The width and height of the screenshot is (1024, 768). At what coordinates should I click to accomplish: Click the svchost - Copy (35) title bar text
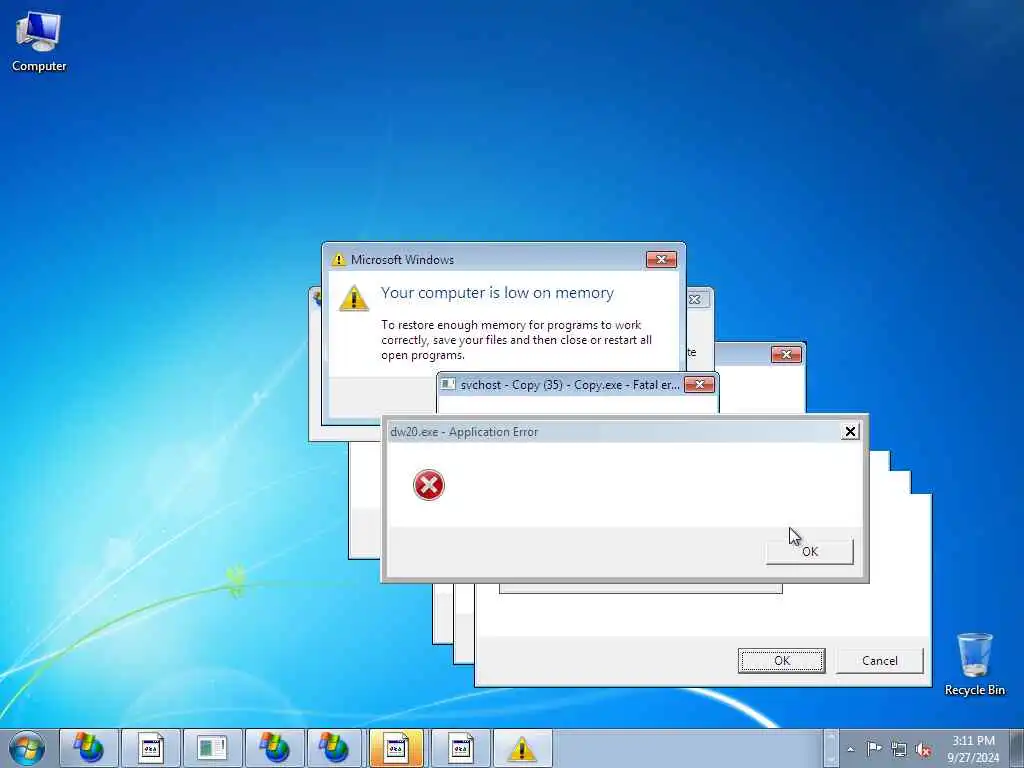coord(569,385)
